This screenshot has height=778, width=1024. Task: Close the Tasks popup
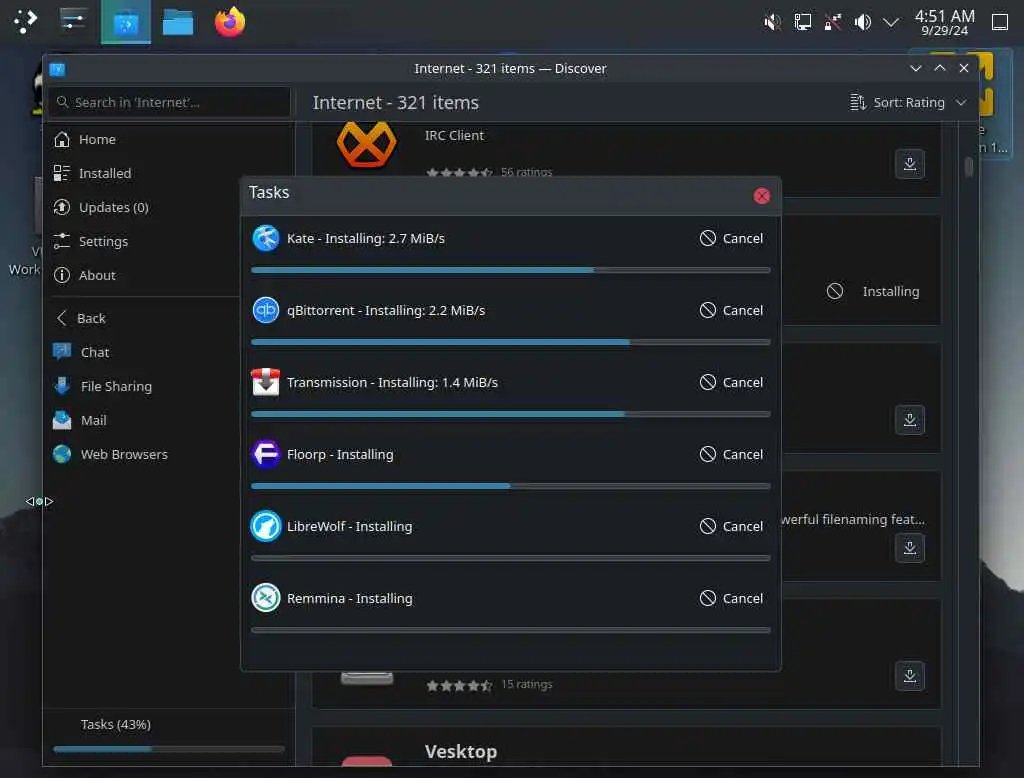coord(761,196)
